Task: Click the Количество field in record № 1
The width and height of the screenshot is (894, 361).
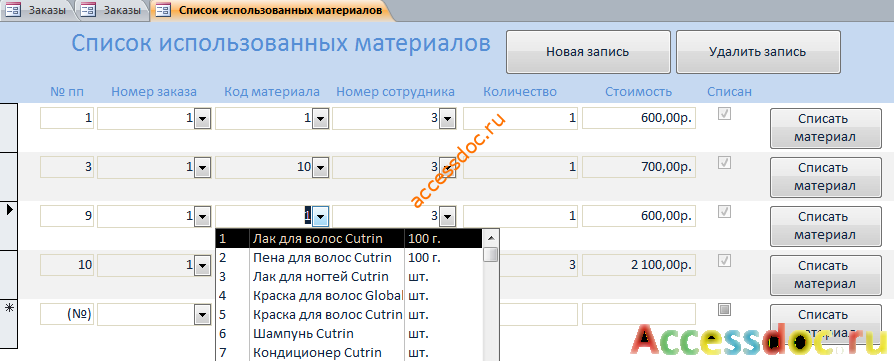Action: point(521,119)
